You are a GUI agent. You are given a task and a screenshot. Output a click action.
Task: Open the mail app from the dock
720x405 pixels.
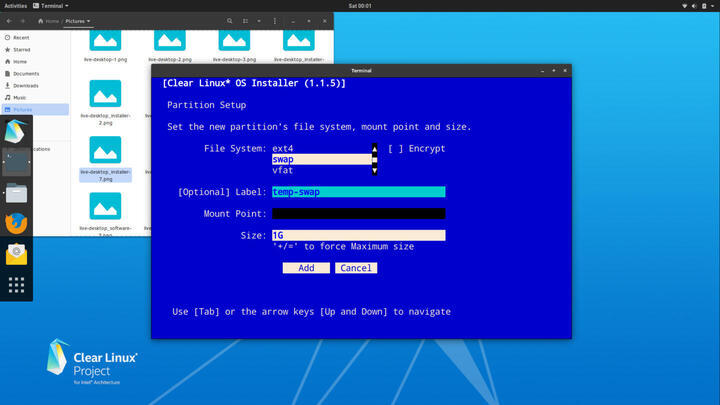(x=17, y=254)
